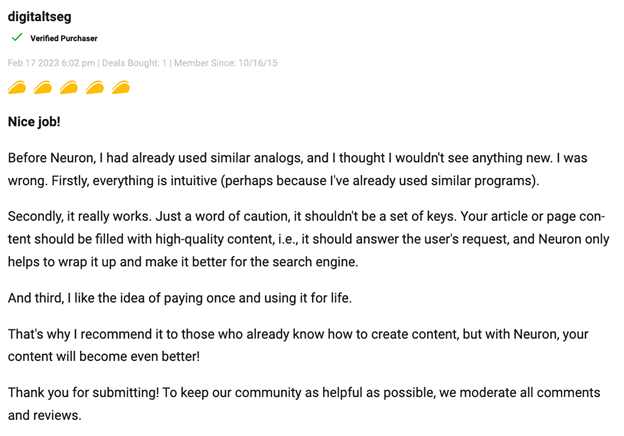
Task: Click the green verified checkmark icon
Action: coord(17,38)
